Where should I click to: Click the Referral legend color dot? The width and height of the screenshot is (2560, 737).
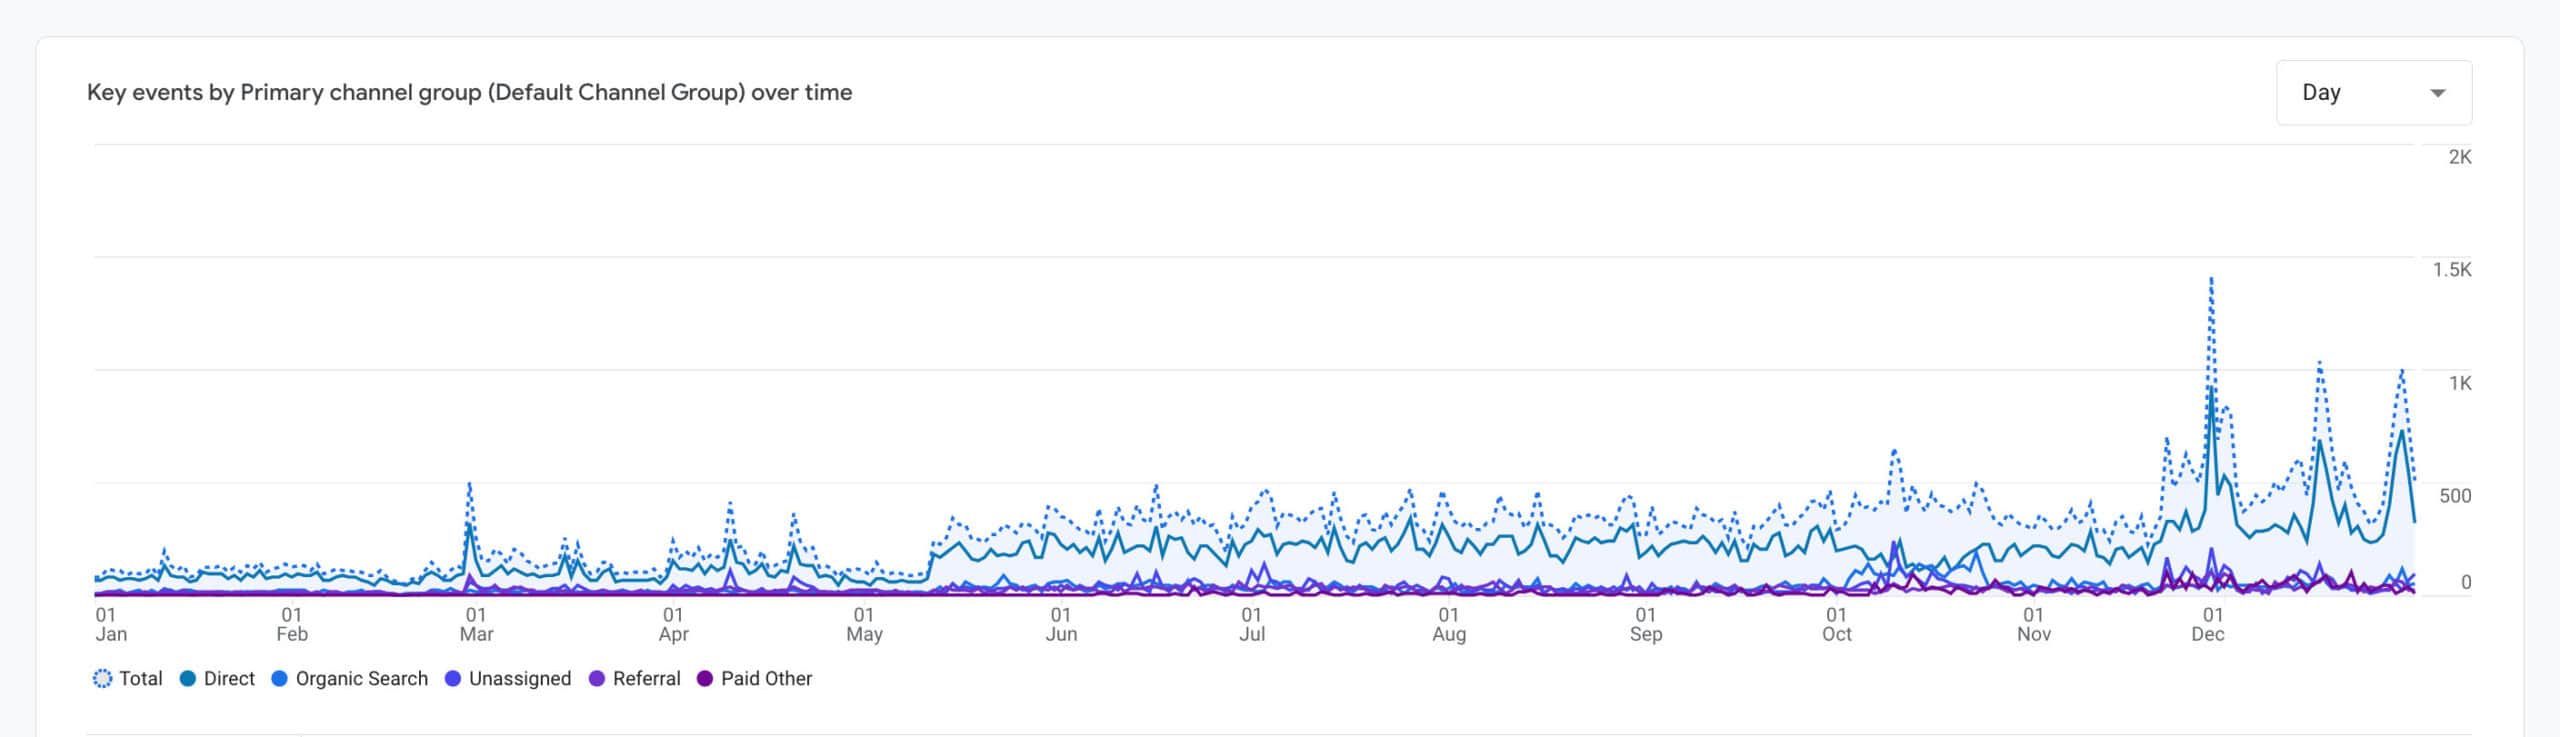597,678
